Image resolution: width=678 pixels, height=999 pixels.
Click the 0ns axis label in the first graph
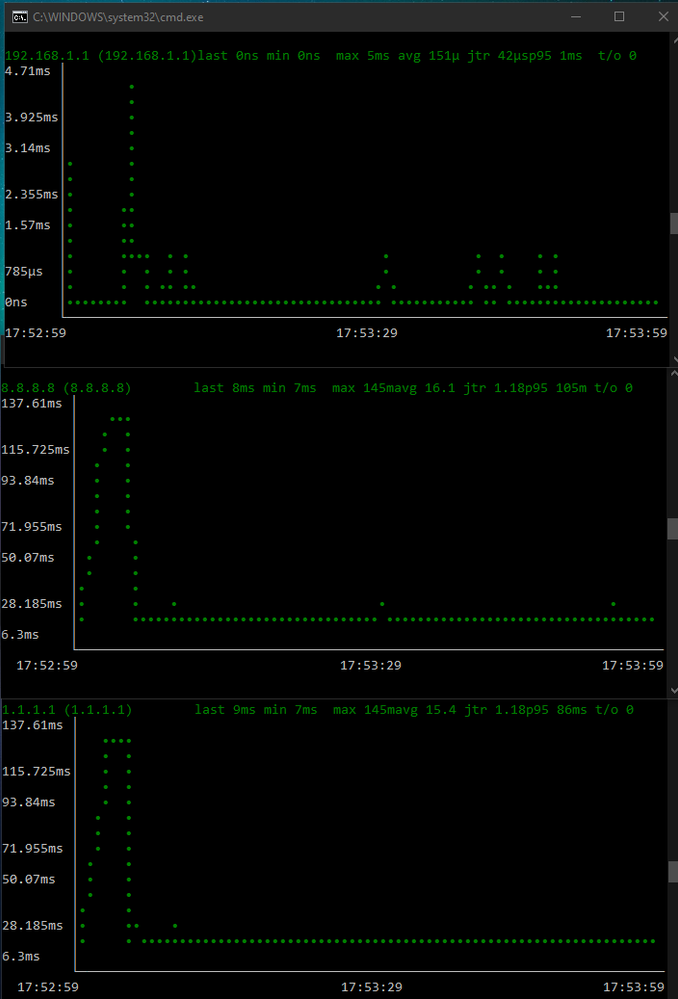coord(16,302)
